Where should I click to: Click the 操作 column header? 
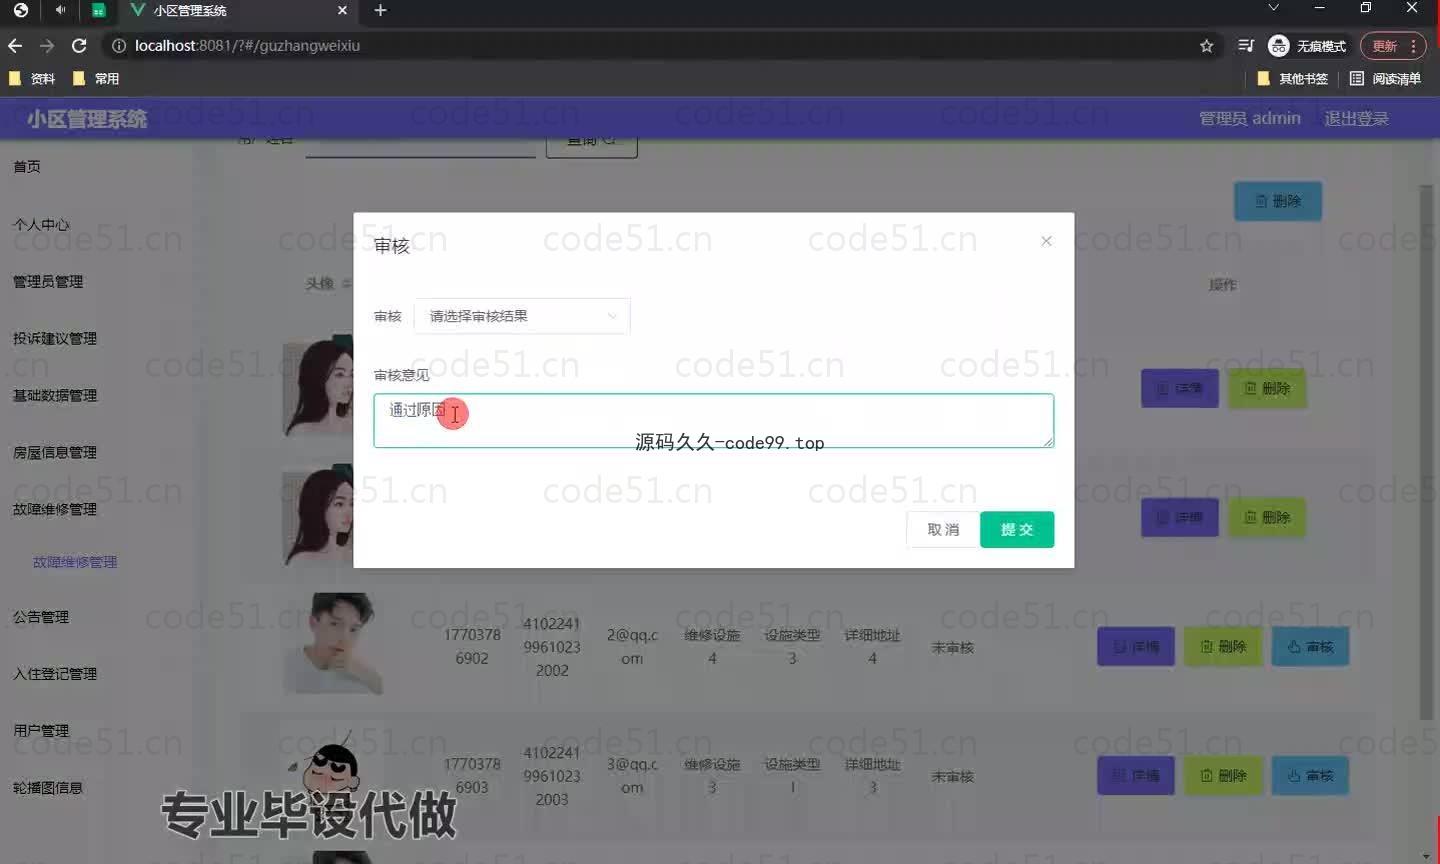pos(1222,285)
